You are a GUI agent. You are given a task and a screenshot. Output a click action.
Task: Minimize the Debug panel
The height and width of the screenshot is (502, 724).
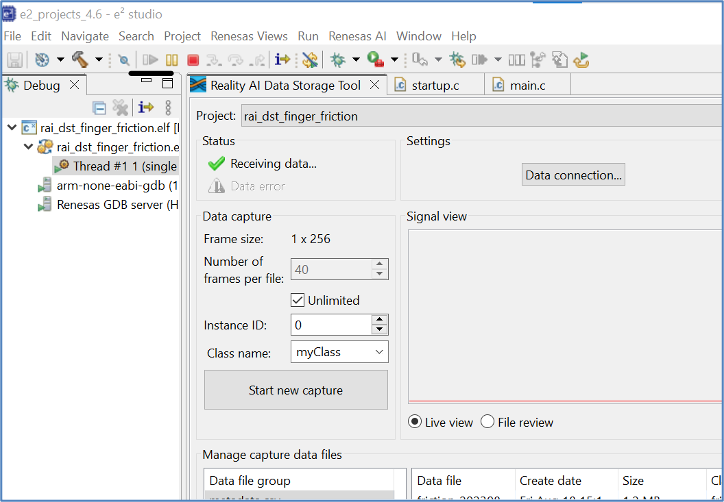tap(147, 83)
